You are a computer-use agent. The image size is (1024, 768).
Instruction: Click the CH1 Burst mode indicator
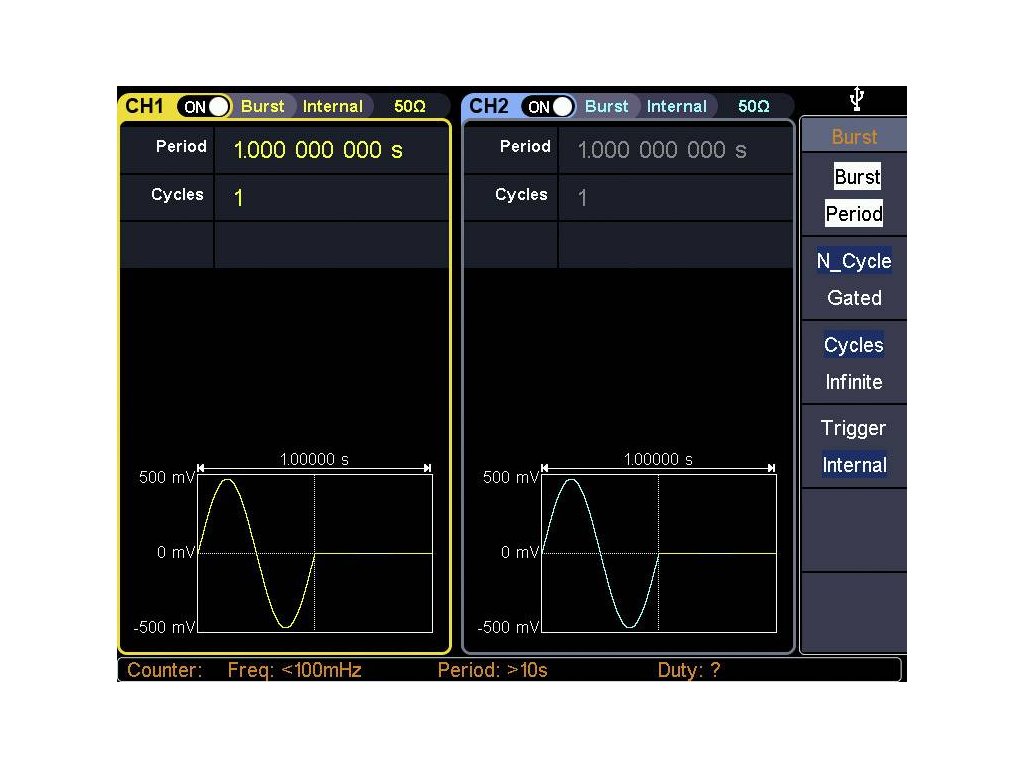coord(263,106)
